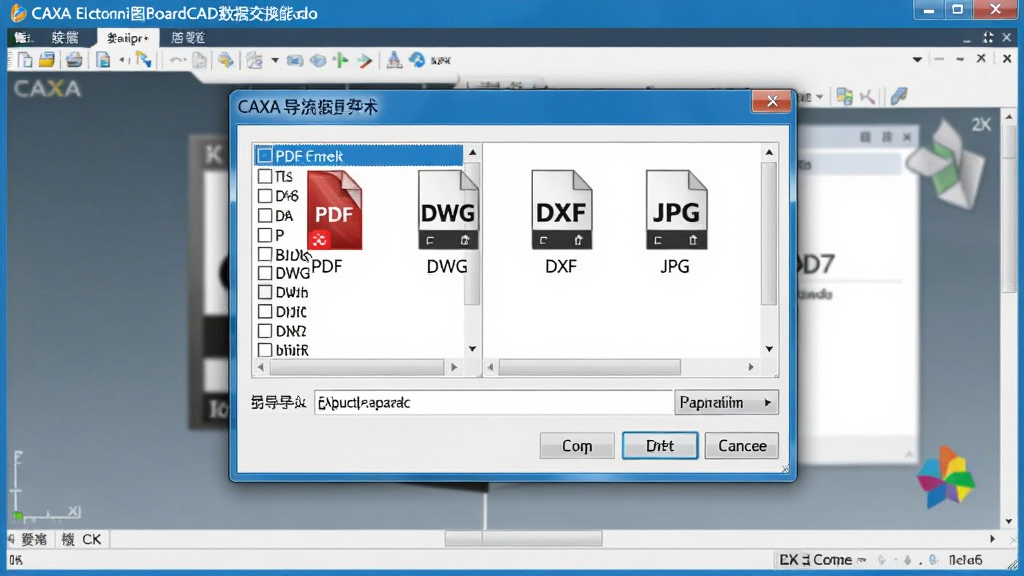Click the Print toolbar icon
Viewport: 1024px width, 576px height.
tap(74, 60)
